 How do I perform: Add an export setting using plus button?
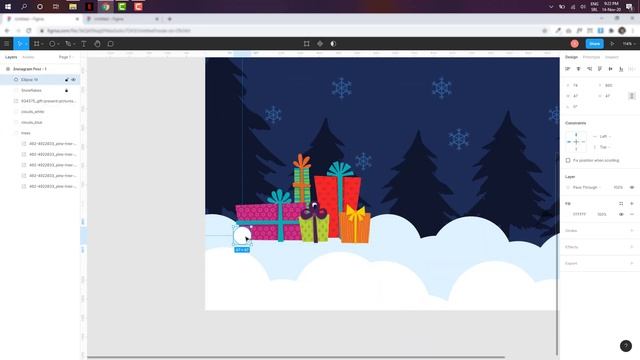pyautogui.click(x=631, y=263)
